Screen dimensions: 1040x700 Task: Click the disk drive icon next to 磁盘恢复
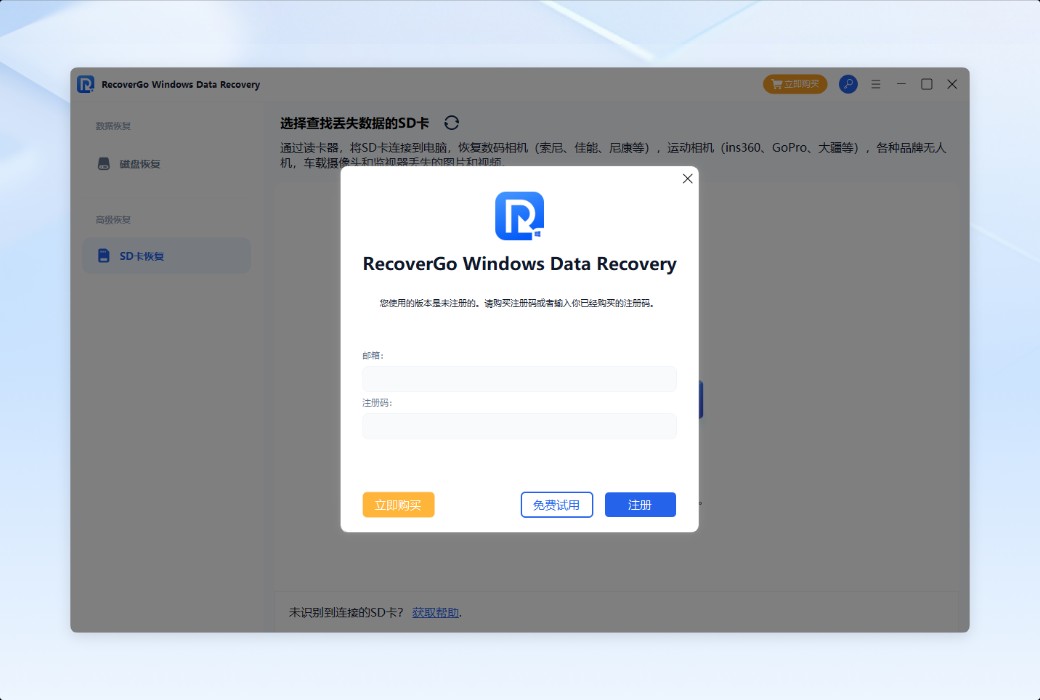pos(103,163)
